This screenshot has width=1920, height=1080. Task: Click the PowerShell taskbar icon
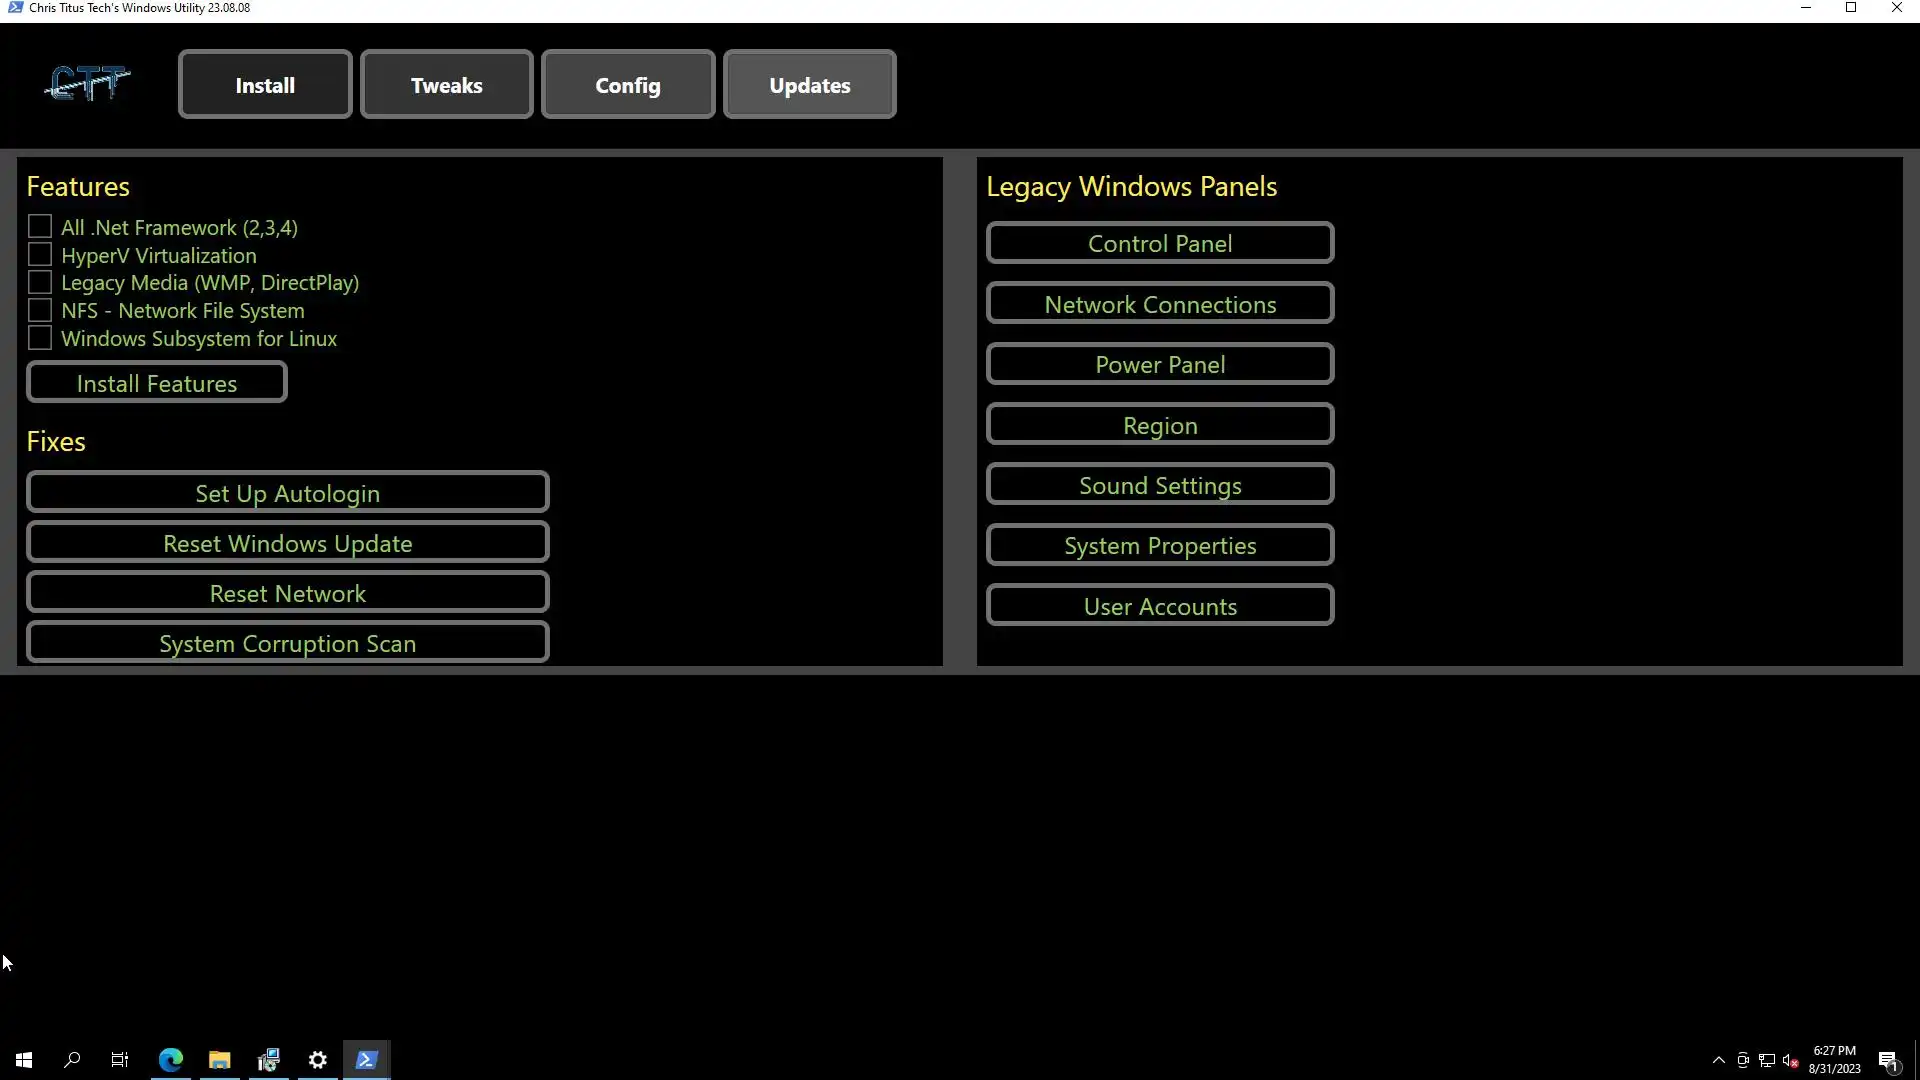point(367,1060)
